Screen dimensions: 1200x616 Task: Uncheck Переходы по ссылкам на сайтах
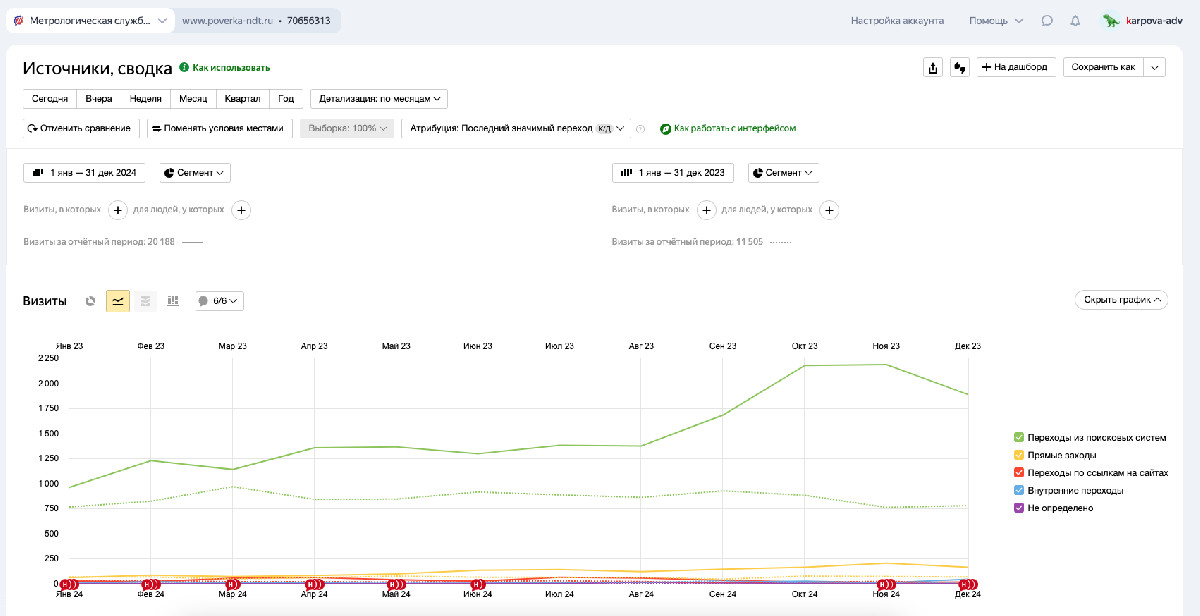(1018, 472)
